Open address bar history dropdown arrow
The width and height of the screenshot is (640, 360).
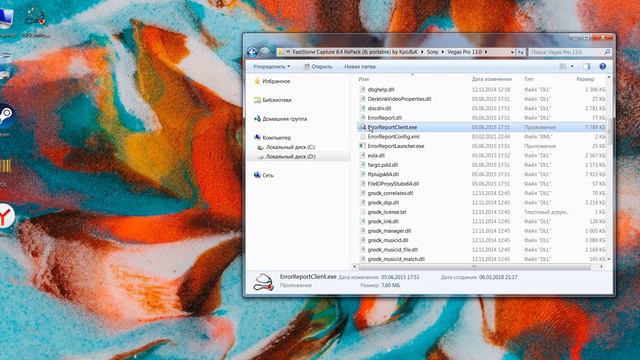point(512,52)
